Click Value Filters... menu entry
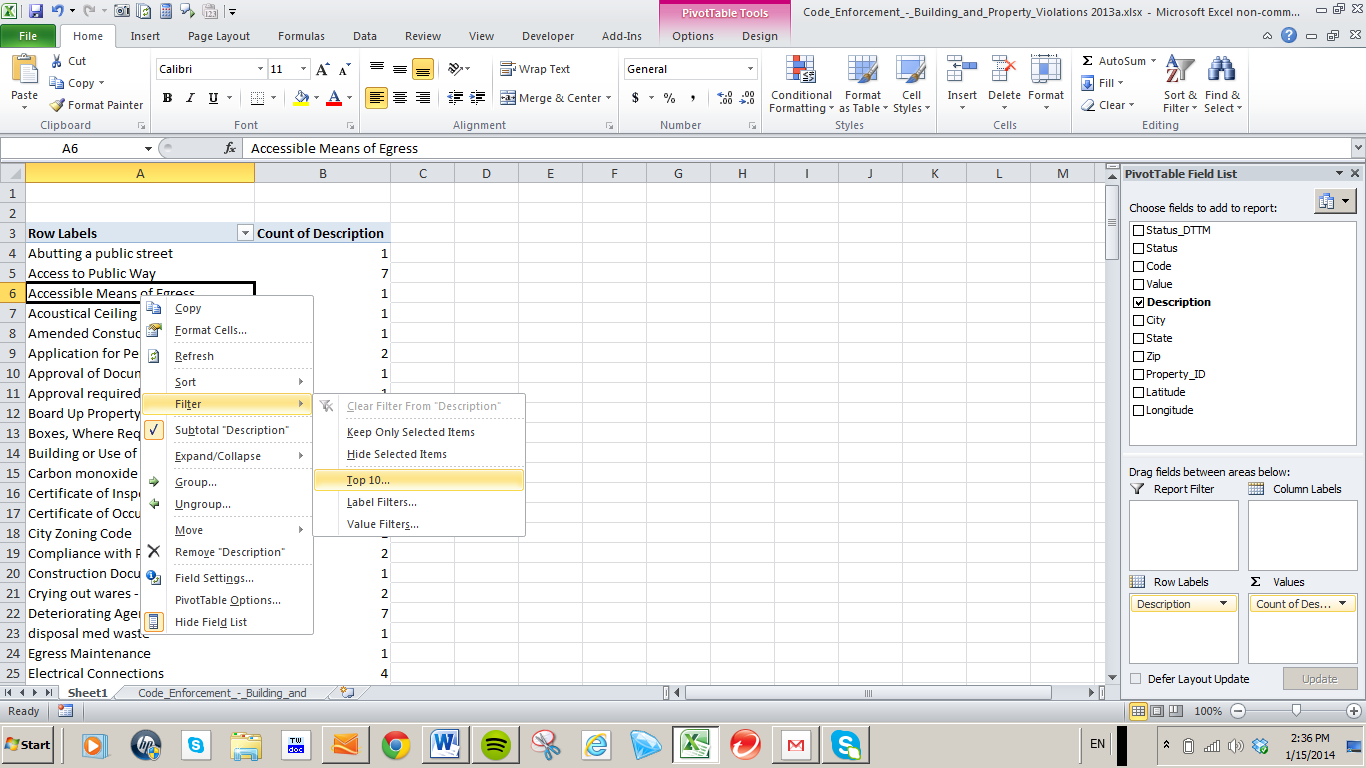This screenshot has height=768, width=1366. tap(382, 524)
